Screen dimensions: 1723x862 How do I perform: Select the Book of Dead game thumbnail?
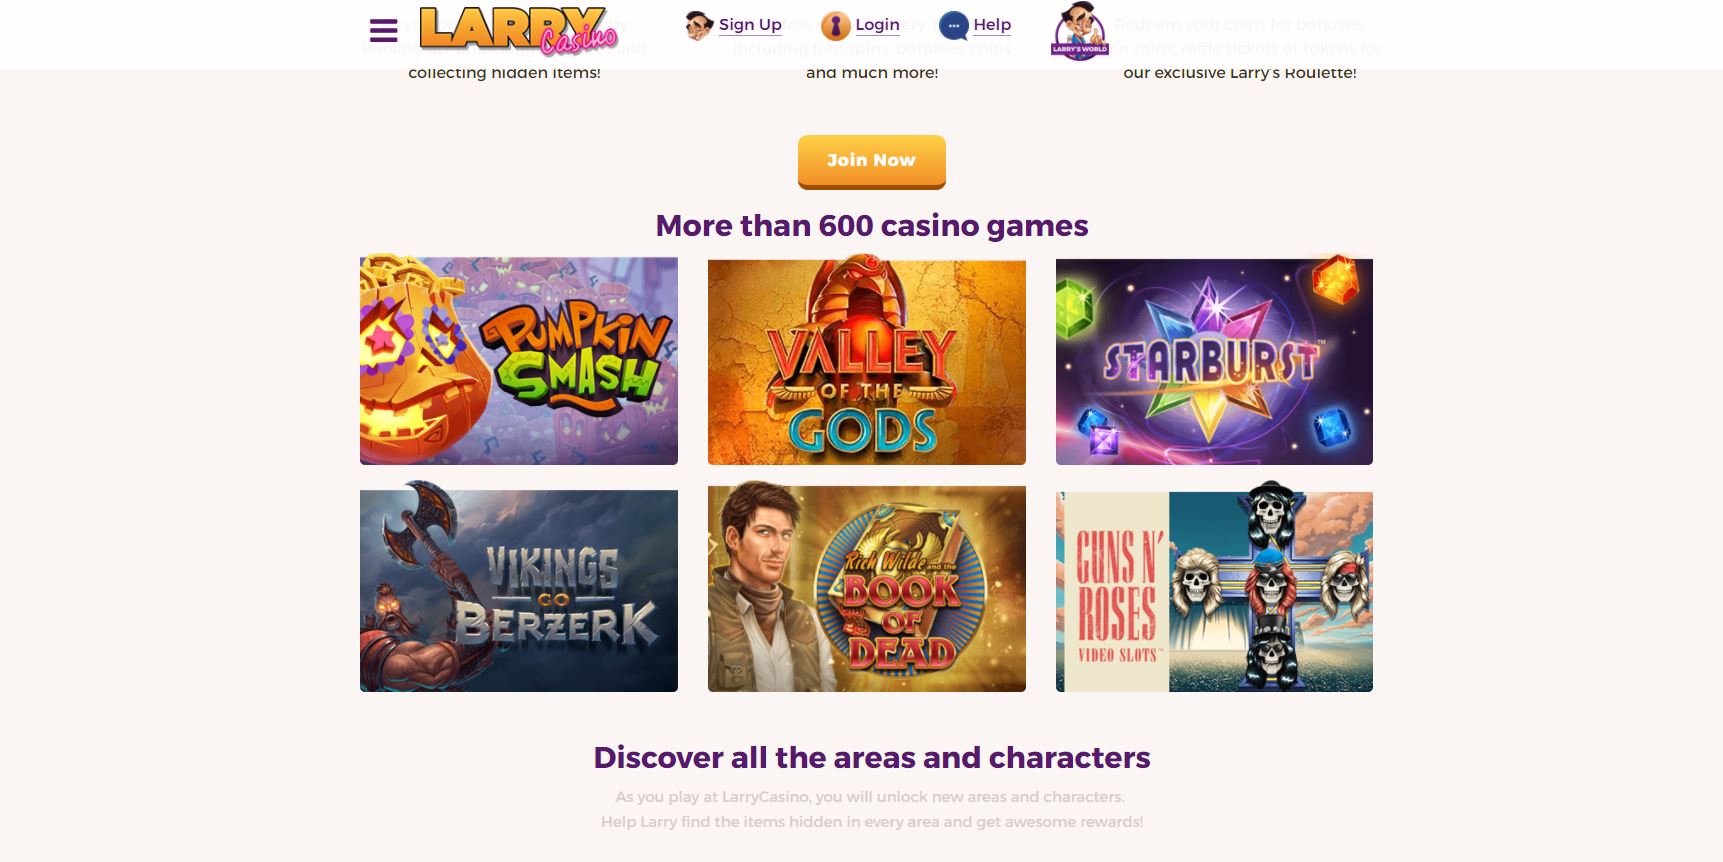pos(867,587)
